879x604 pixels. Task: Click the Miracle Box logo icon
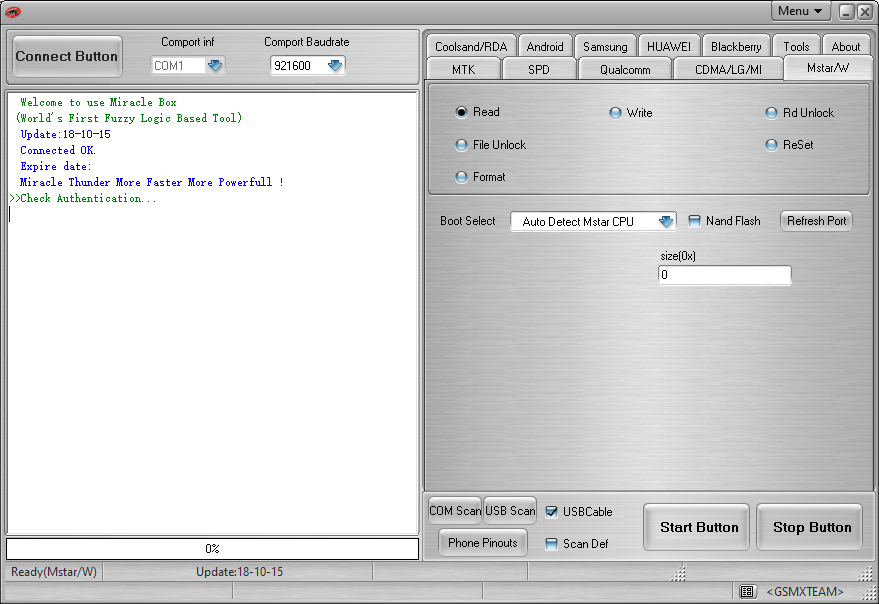coord(13,11)
